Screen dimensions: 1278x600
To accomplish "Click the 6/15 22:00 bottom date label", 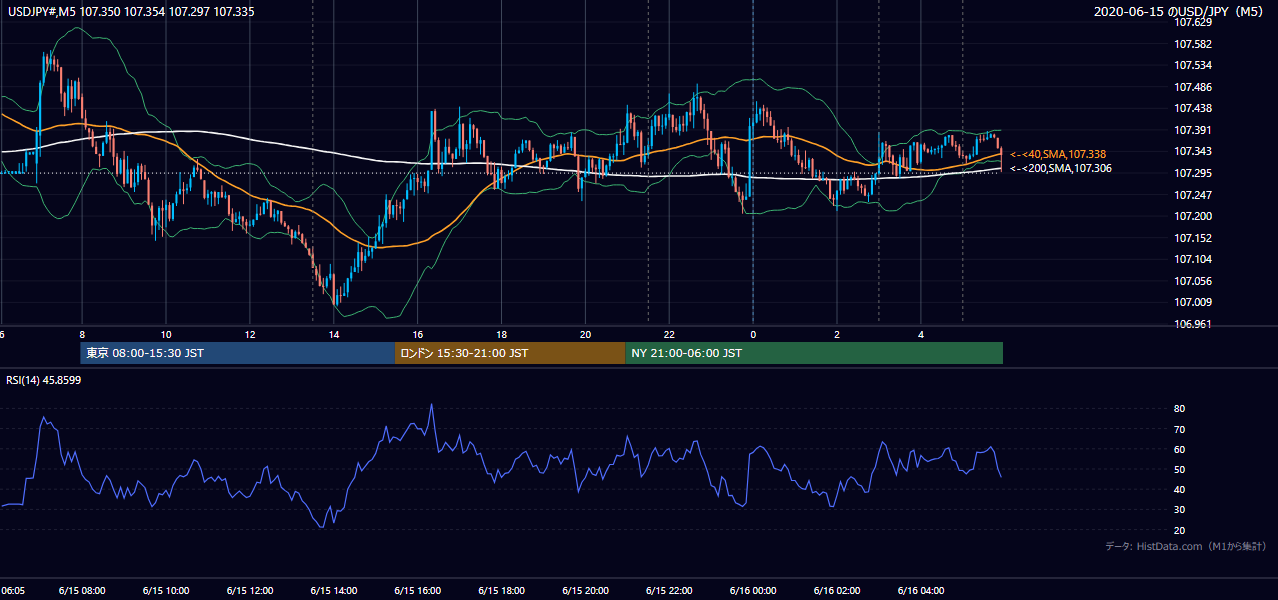I will coord(669,591).
